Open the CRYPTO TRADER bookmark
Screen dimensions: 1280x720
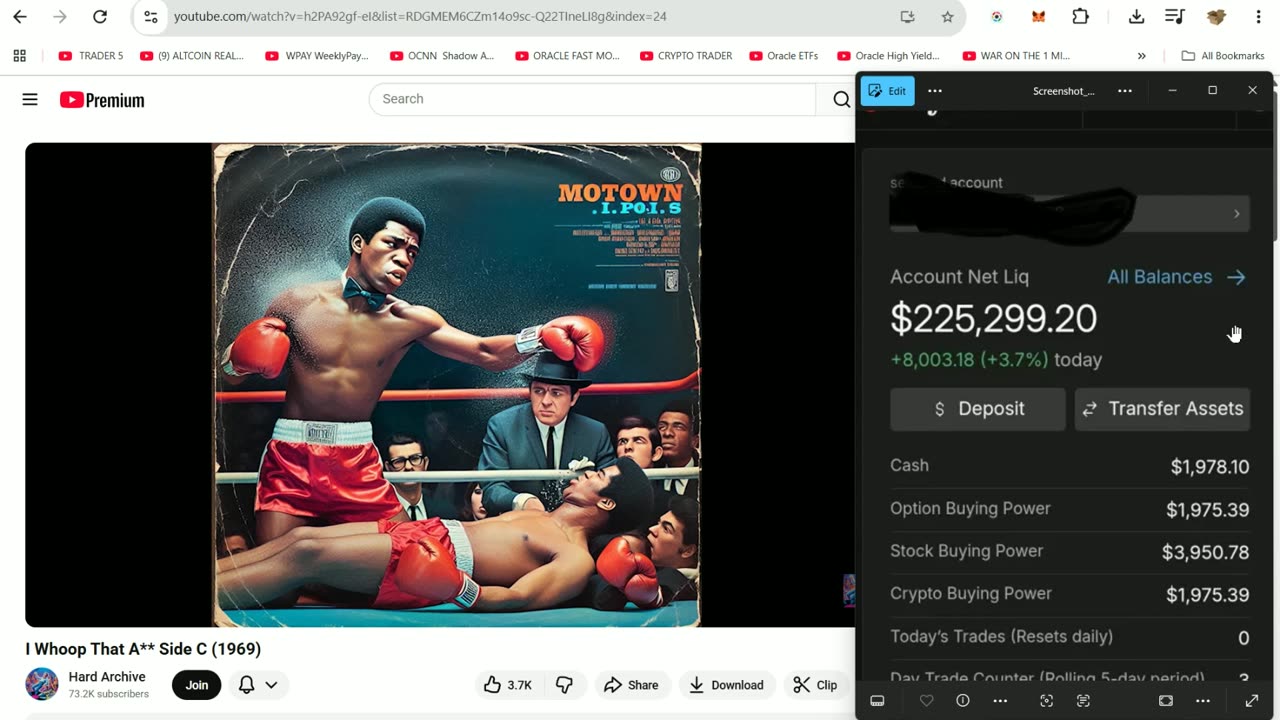pos(686,56)
